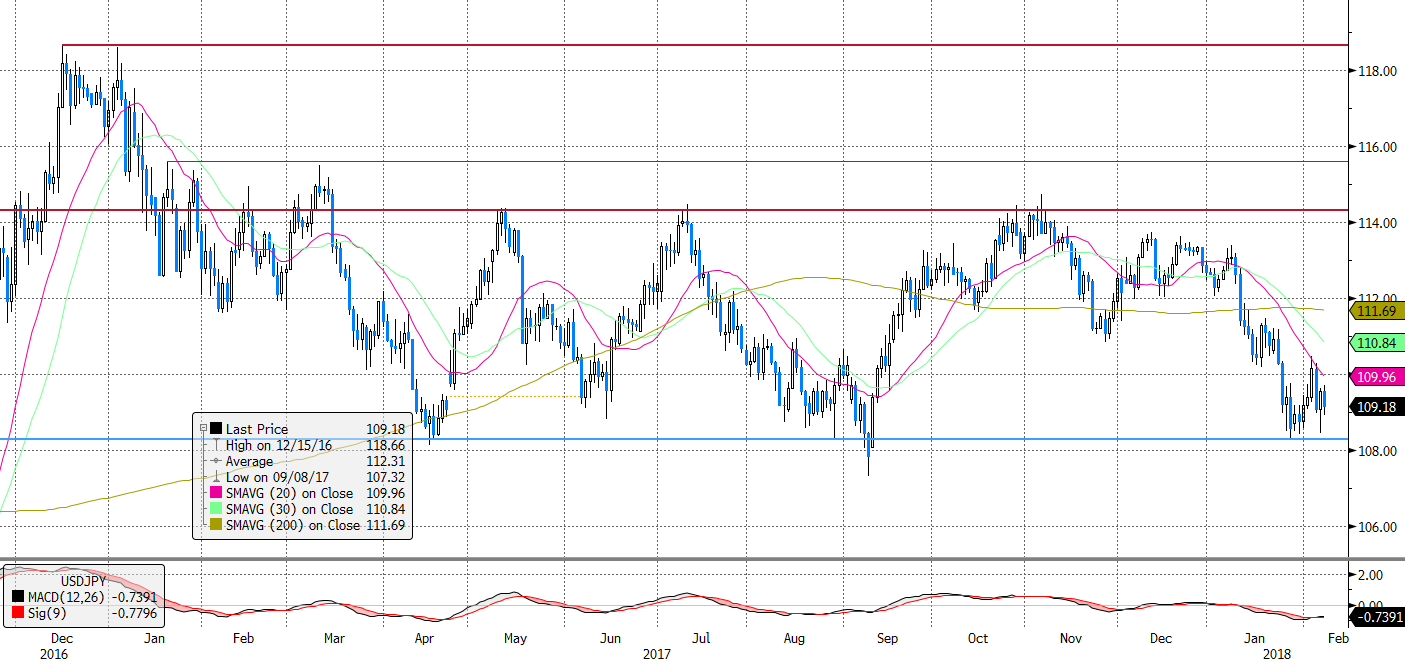Click the pink 109.96 axis price tag
This screenshot has width=1405, height=664.
(1378, 377)
